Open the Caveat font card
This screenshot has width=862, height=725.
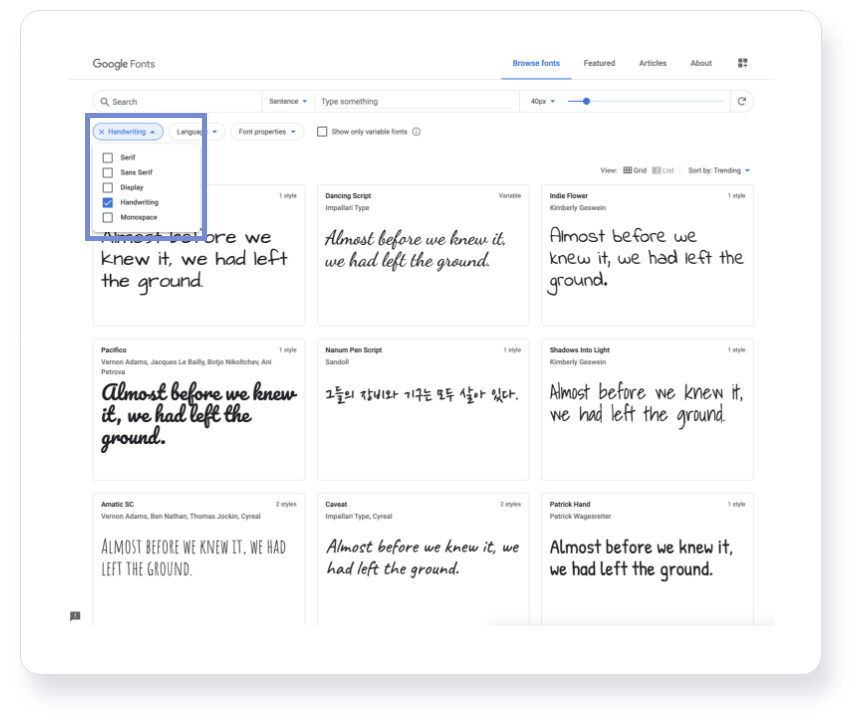423,560
